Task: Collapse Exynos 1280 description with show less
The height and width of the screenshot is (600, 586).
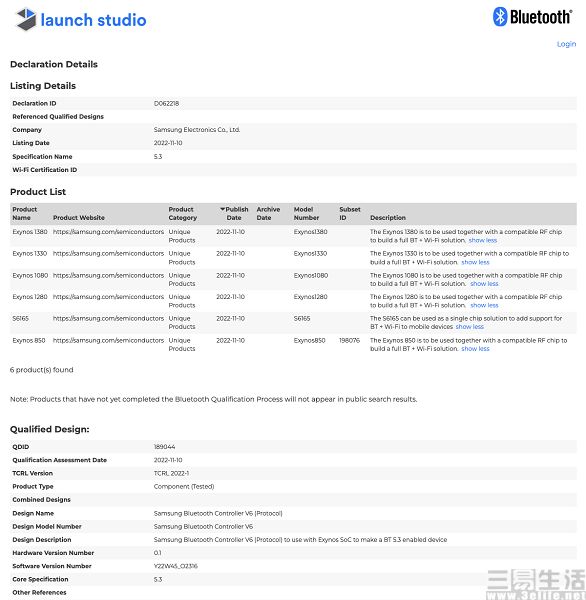Action: [484, 305]
